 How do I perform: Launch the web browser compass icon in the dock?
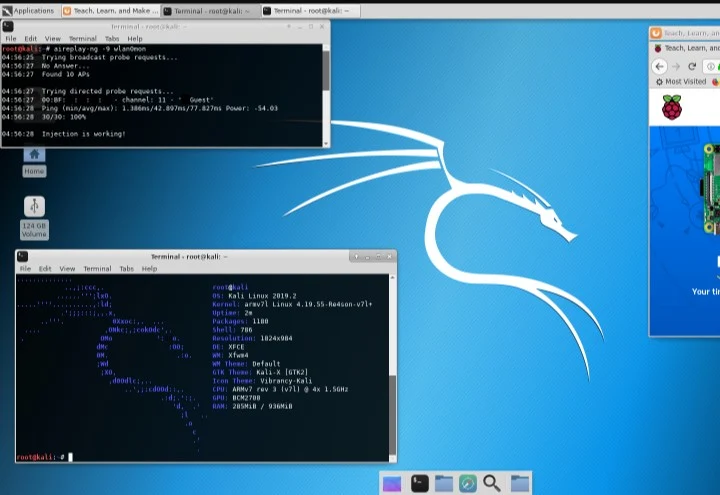[x=468, y=484]
